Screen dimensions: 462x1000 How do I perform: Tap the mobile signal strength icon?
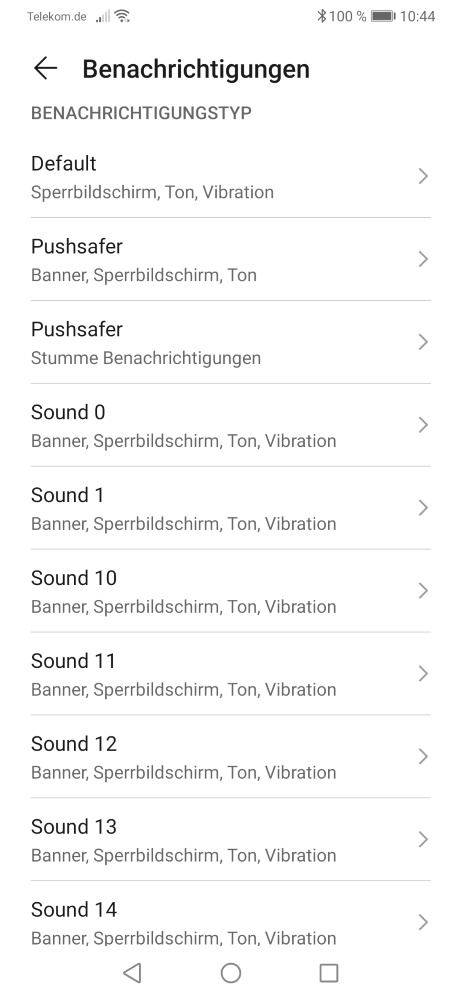pyautogui.click(x=102, y=16)
